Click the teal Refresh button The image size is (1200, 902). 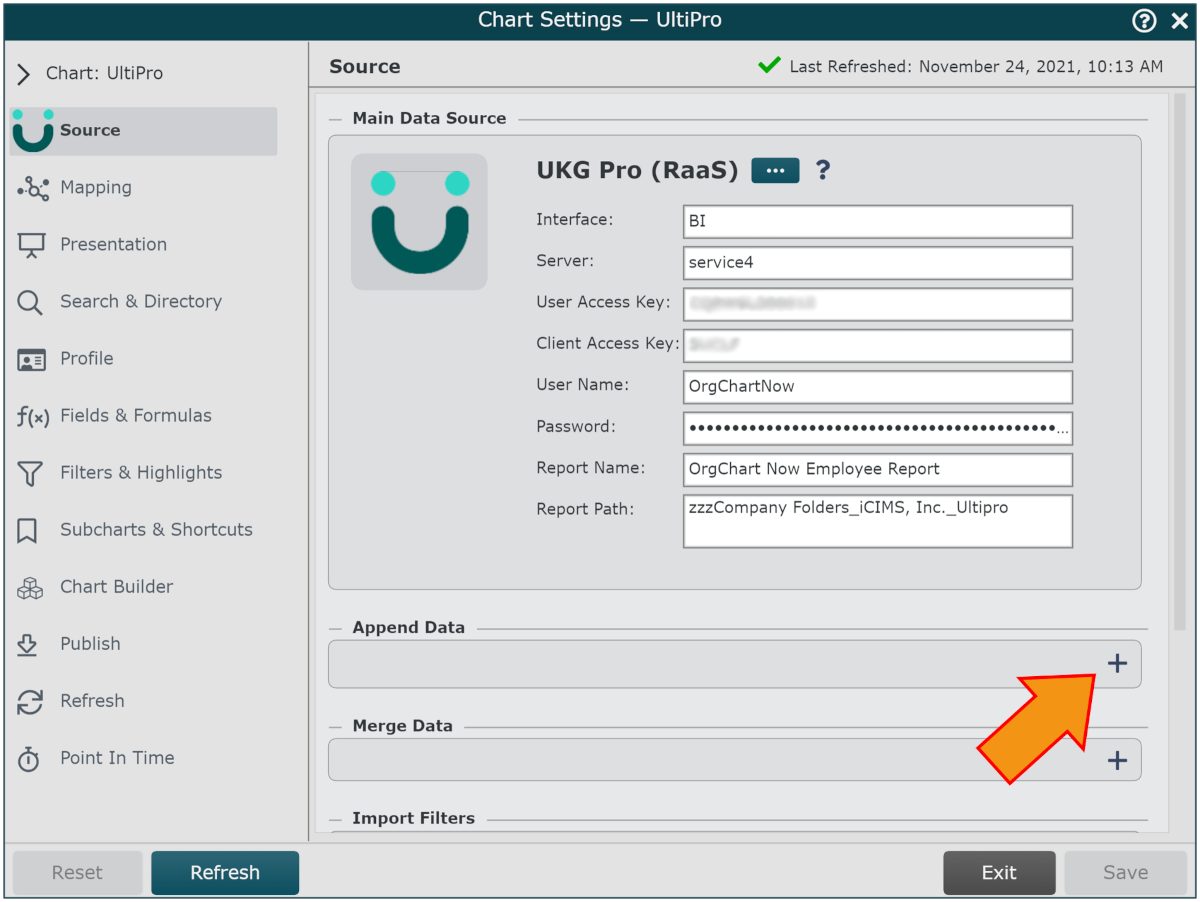pos(225,873)
